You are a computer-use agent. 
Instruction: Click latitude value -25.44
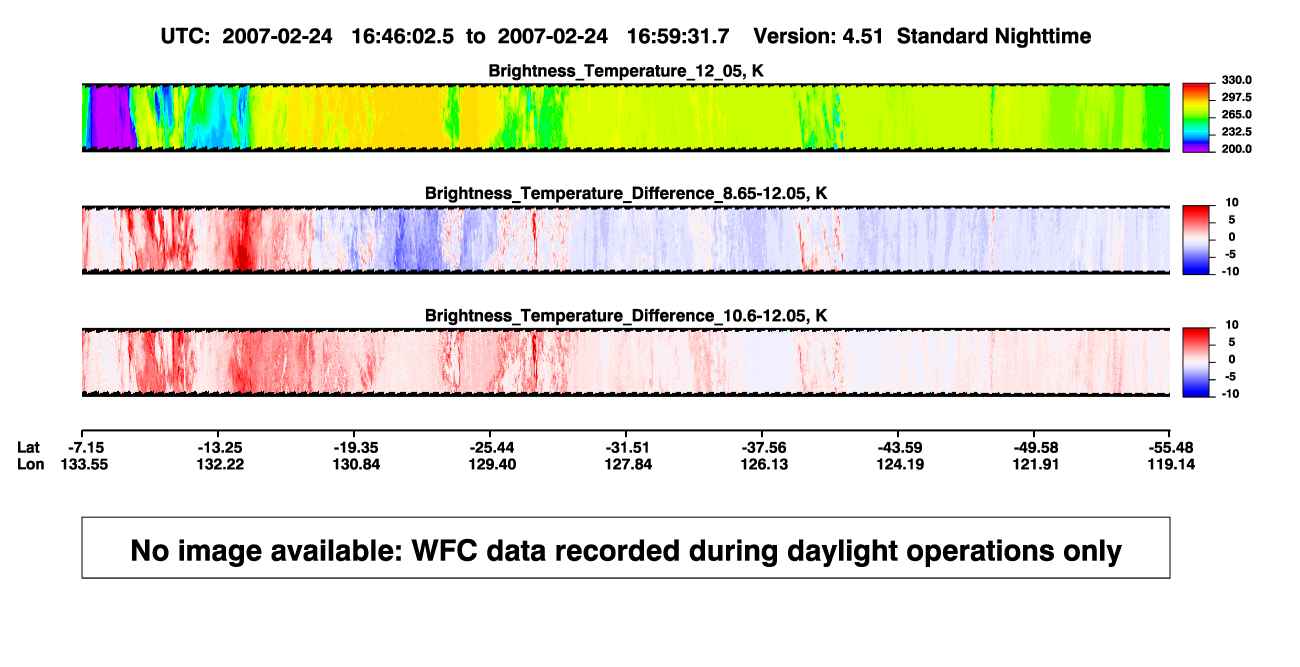(490, 446)
